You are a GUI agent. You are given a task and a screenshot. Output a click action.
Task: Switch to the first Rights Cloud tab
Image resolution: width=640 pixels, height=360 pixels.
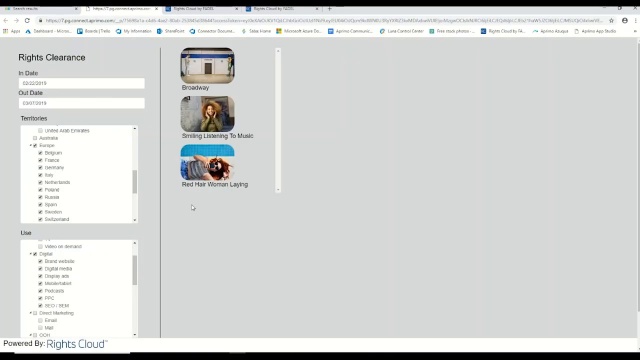click(x=201, y=9)
